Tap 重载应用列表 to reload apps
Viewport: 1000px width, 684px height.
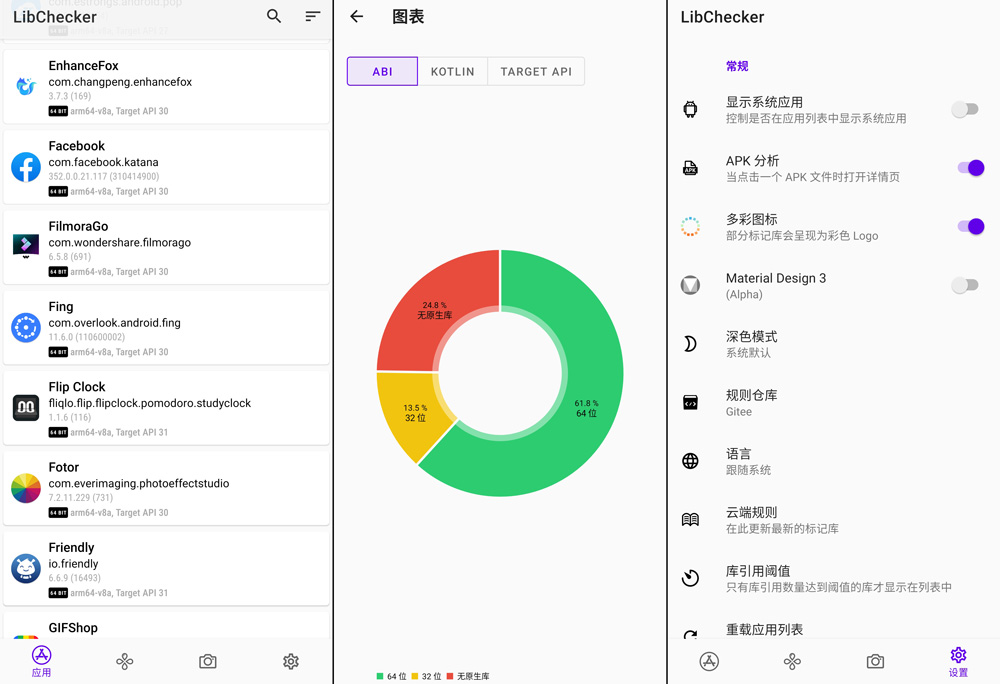(x=833, y=625)
